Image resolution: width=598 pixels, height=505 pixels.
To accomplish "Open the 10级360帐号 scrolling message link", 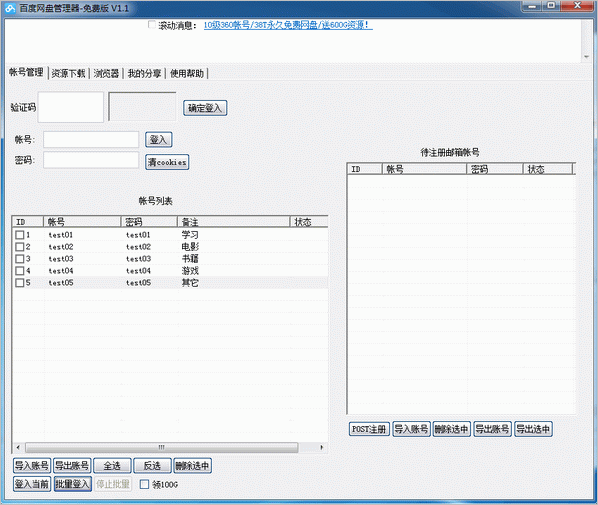I will click(288, 25).
